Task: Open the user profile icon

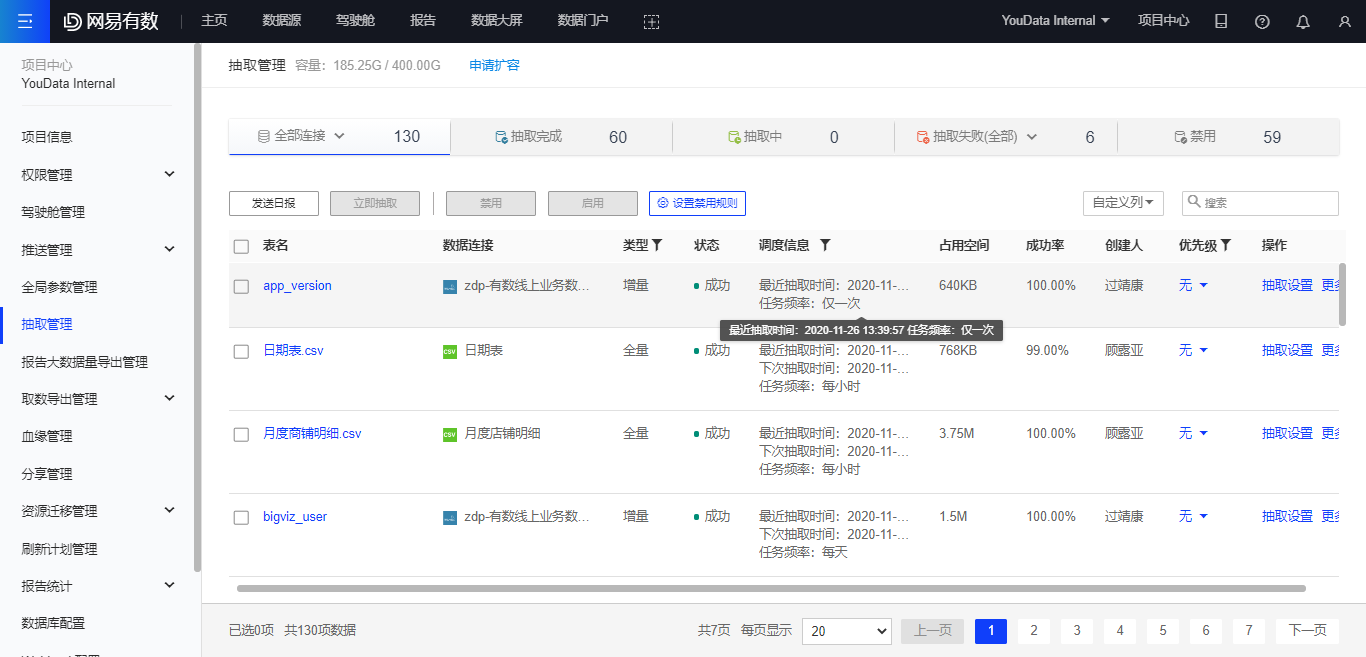Action: pos(1344,21)
